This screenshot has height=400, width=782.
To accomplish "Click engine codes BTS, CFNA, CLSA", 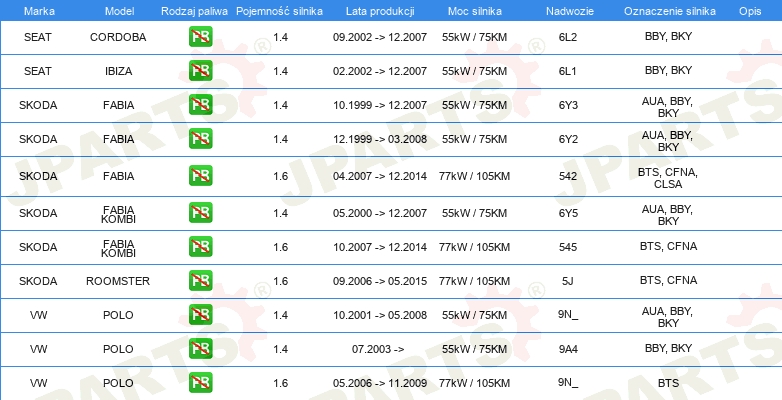I will pyautogui.click(x=668, y=178).
